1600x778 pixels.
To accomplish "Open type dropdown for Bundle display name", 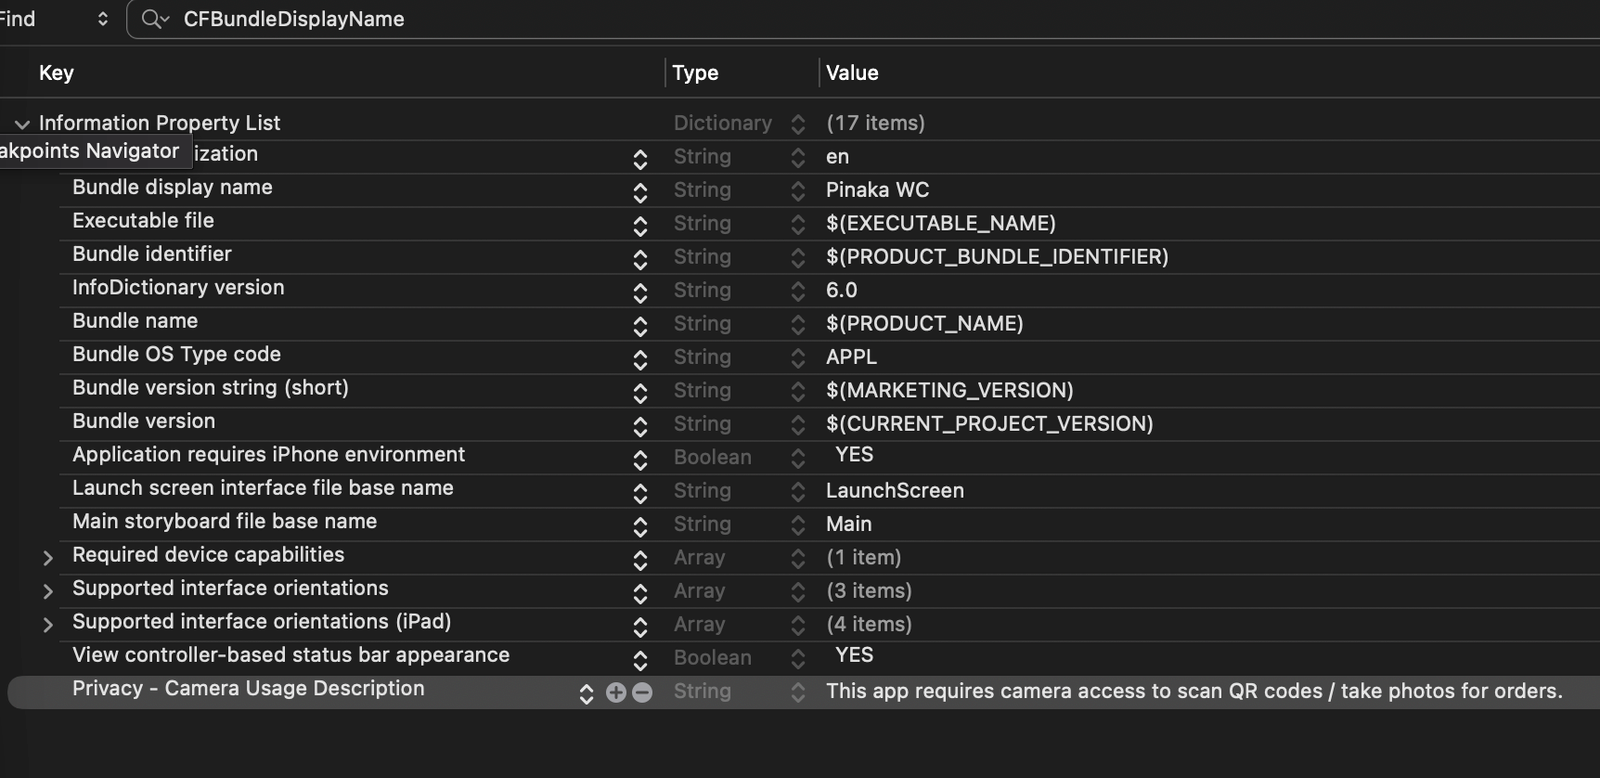I will (x=797, y=191).
